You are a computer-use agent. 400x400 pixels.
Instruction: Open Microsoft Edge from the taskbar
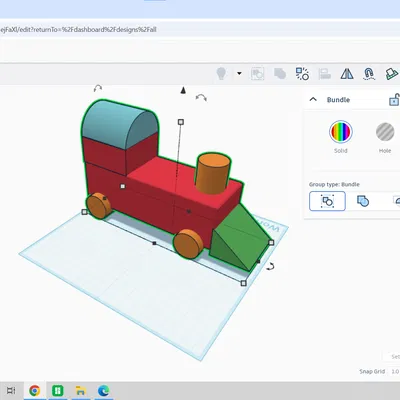(104, 390)
